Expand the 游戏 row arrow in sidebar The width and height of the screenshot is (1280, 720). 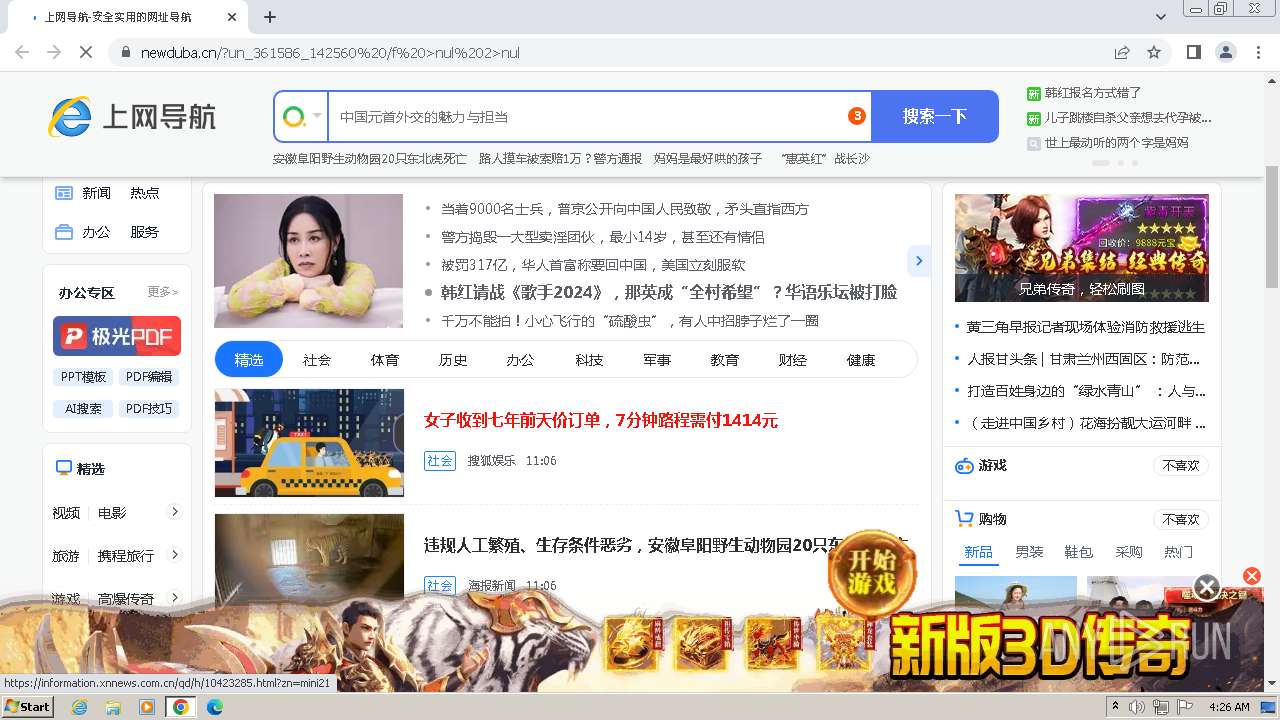[x=174, y=598]
